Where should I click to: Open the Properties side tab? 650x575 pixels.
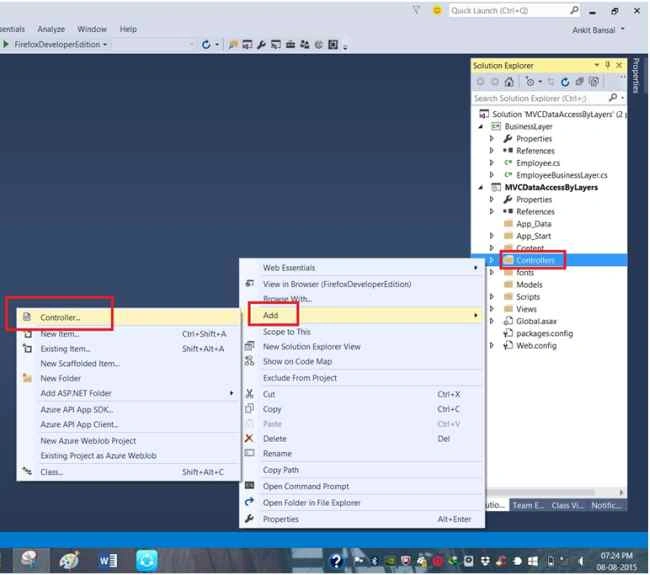(x=635, y=75)
